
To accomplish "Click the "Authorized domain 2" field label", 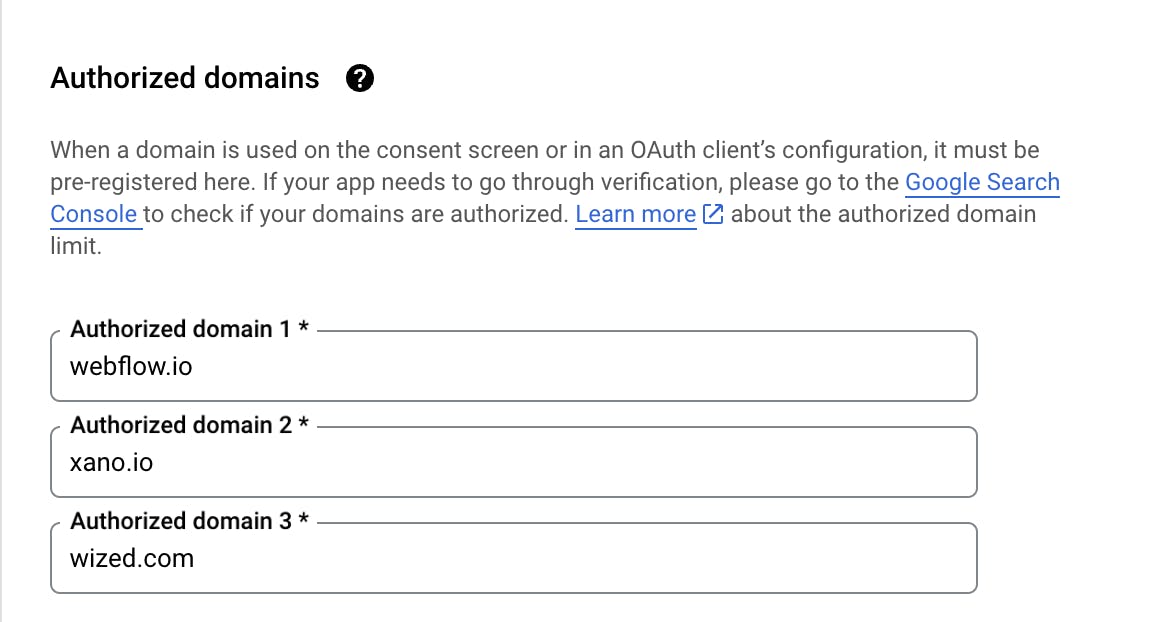I will (180, 425).
